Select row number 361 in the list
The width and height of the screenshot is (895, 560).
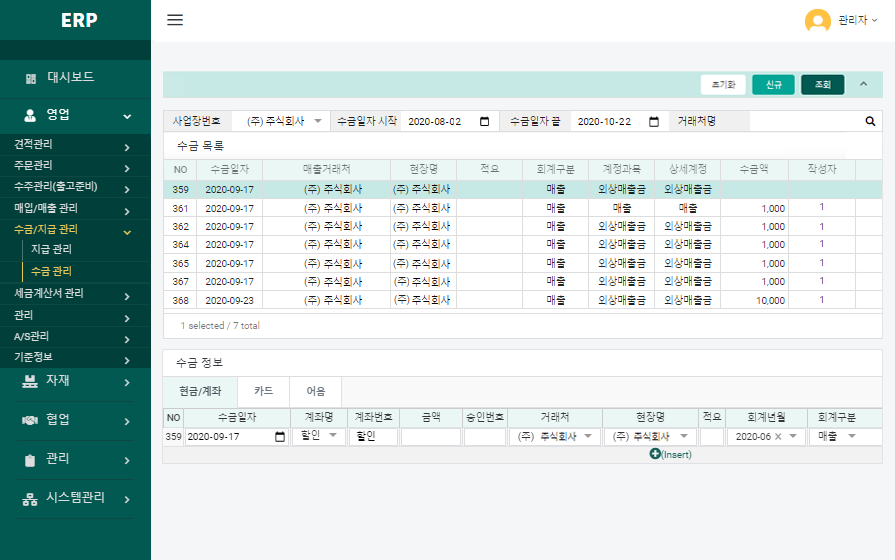pos(522,208)
